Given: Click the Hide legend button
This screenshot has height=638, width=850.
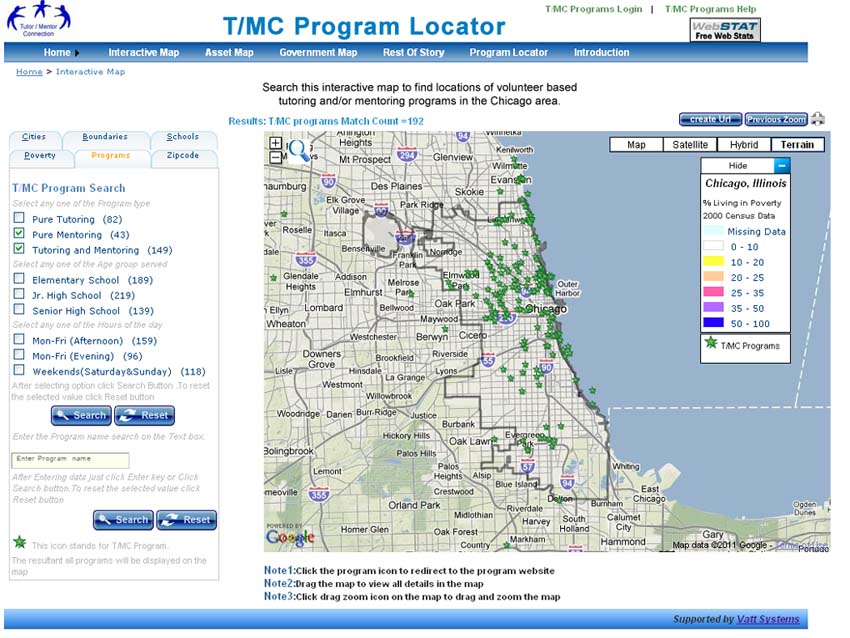Looking at the screenshot, I should tap(738, 165).
